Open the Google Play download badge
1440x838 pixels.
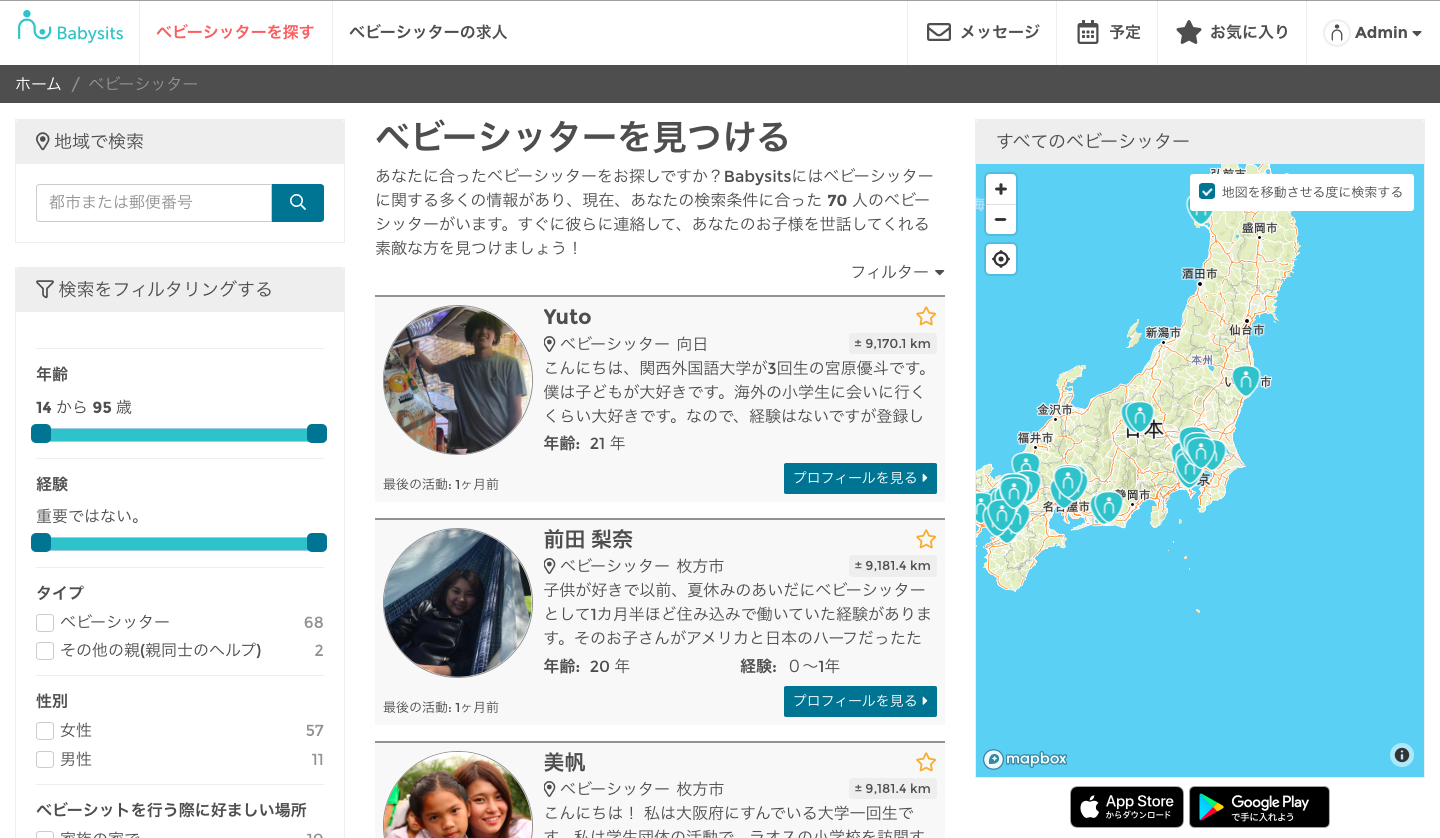1259,807
